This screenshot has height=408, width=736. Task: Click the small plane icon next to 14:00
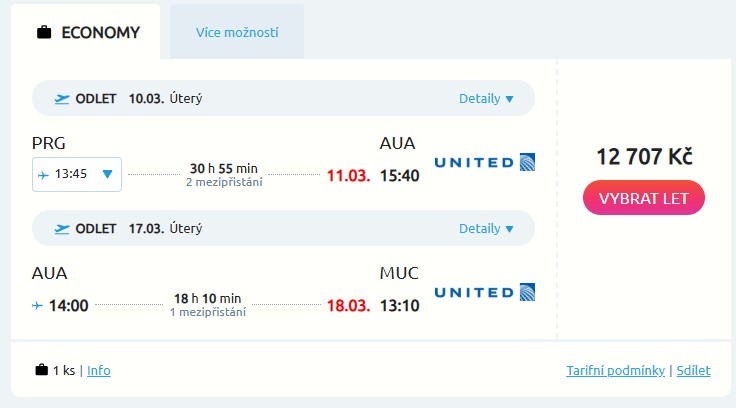coord(38,304)
